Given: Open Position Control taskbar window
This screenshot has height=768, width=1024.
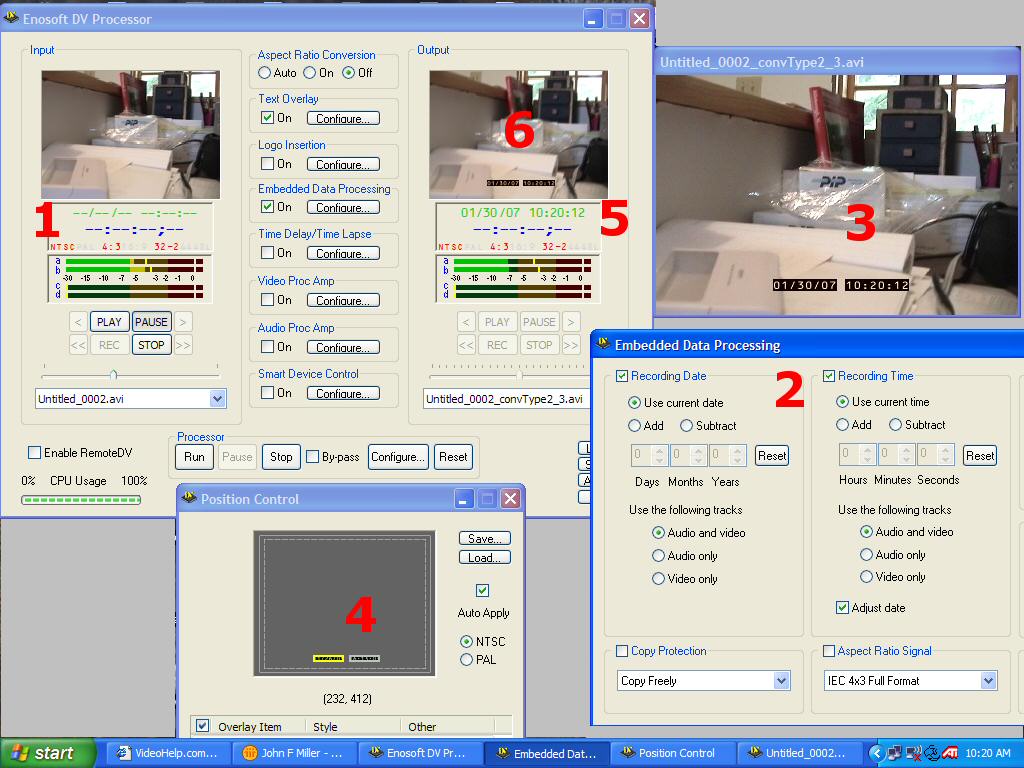Looking at the screenshot, I should [673, 753].
